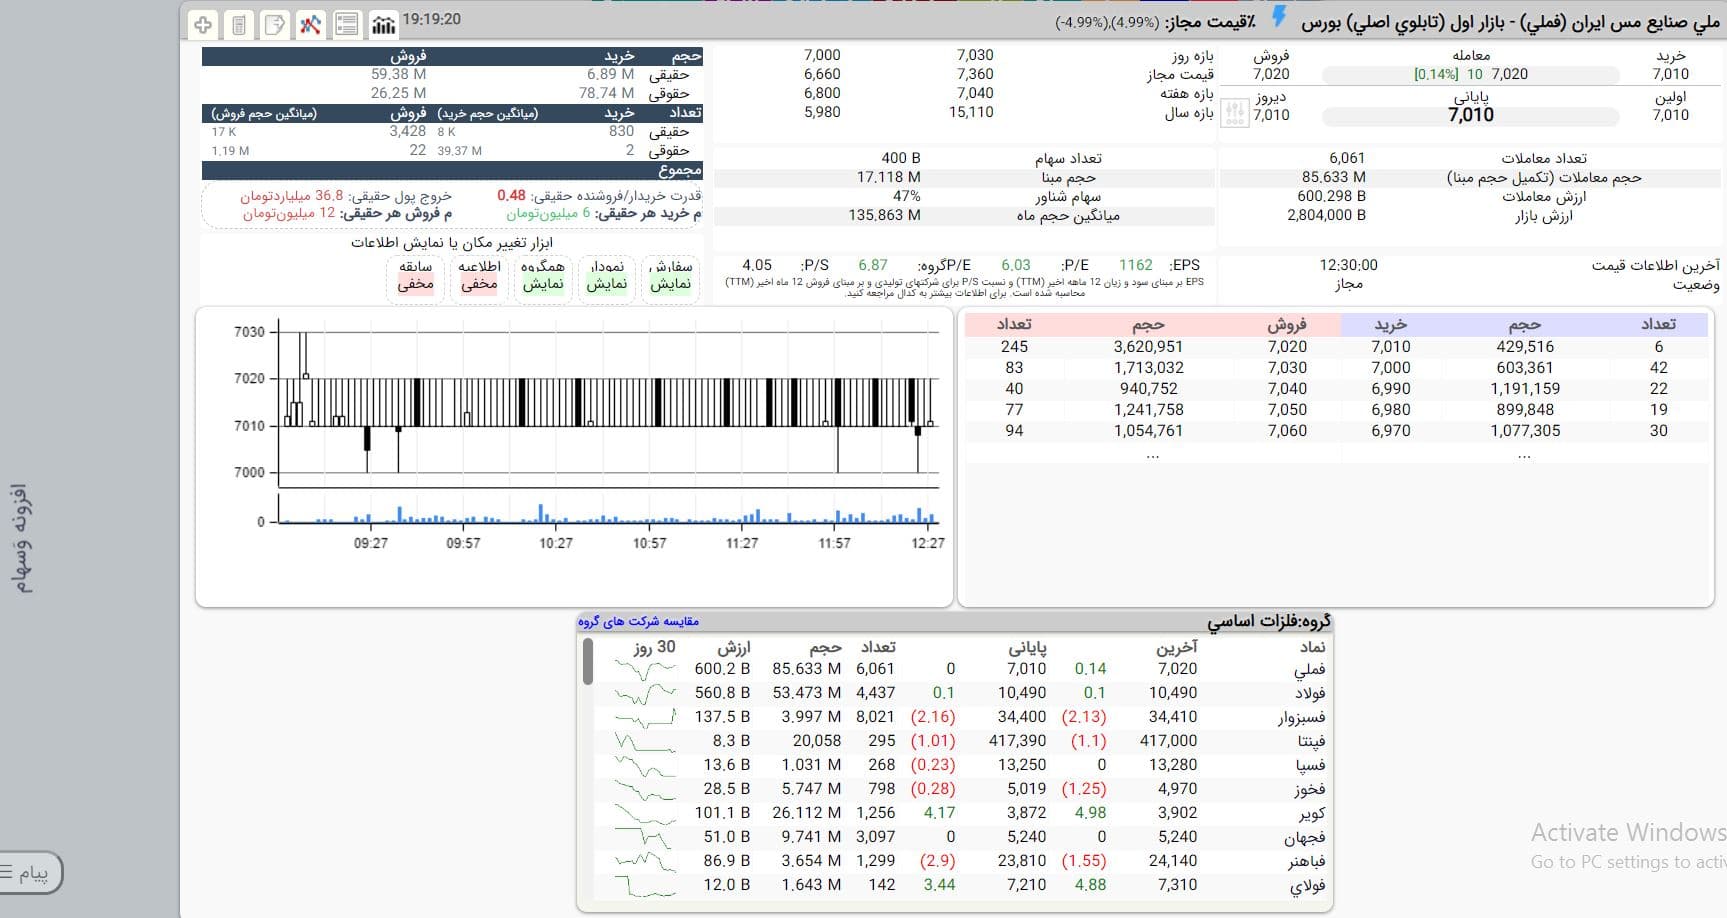Click the blue lightning bolt icon beside the stock name
The height and width of the screenshot is (918, 1727).
point(1279,17)
